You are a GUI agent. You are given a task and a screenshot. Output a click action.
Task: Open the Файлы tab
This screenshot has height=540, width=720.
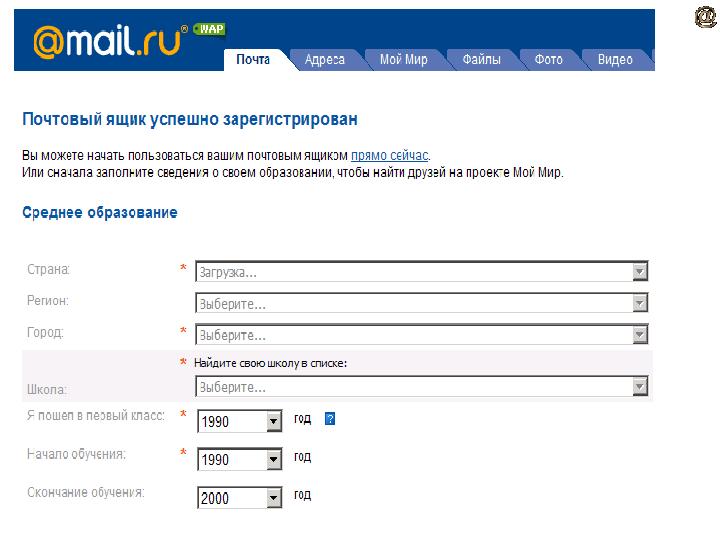pyautogui.click(x=481, y=60)
